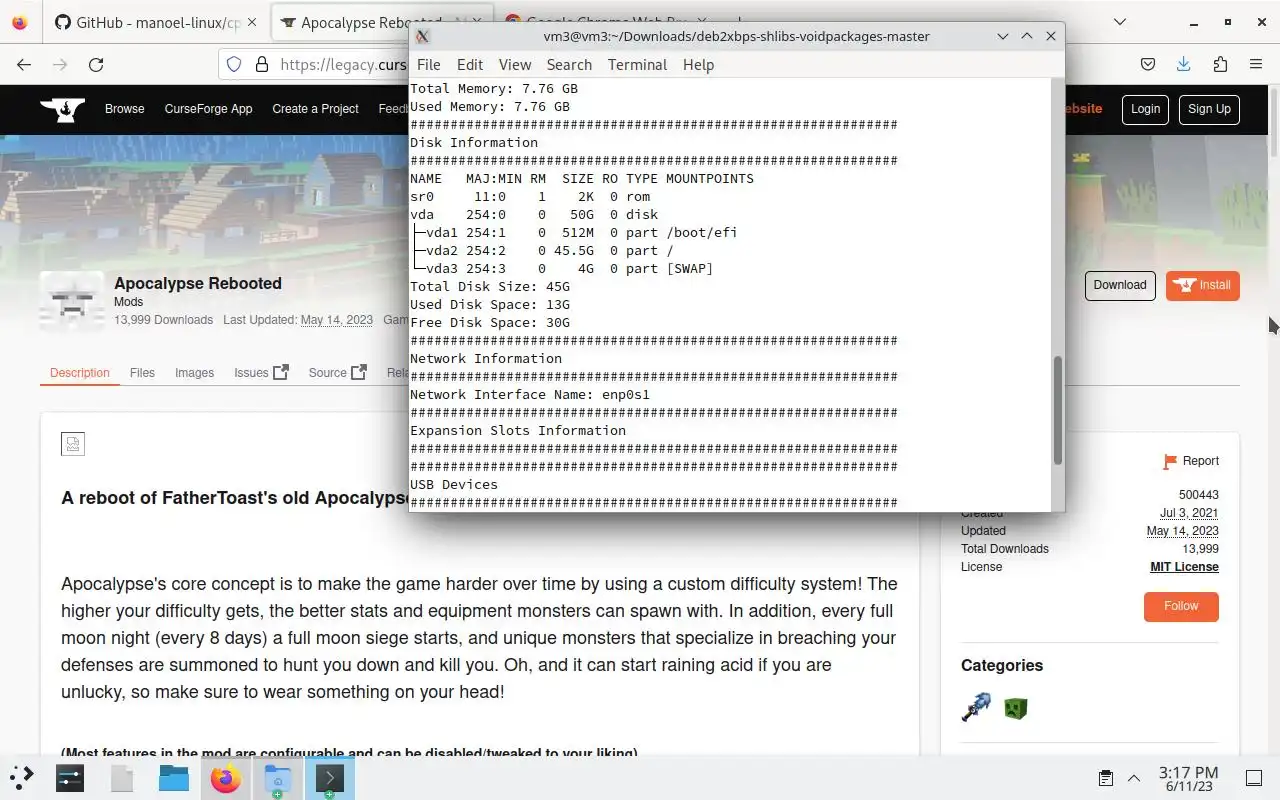Click 'Network Interface Name: enp0s1' line
This screenshot has height=800, width=1280.
point(530,394)
